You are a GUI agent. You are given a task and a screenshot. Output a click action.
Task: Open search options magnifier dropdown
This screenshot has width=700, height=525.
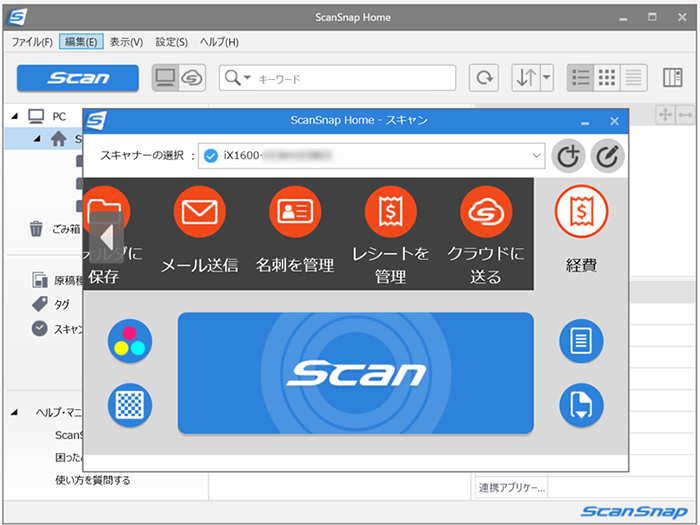tap(237, 78)
